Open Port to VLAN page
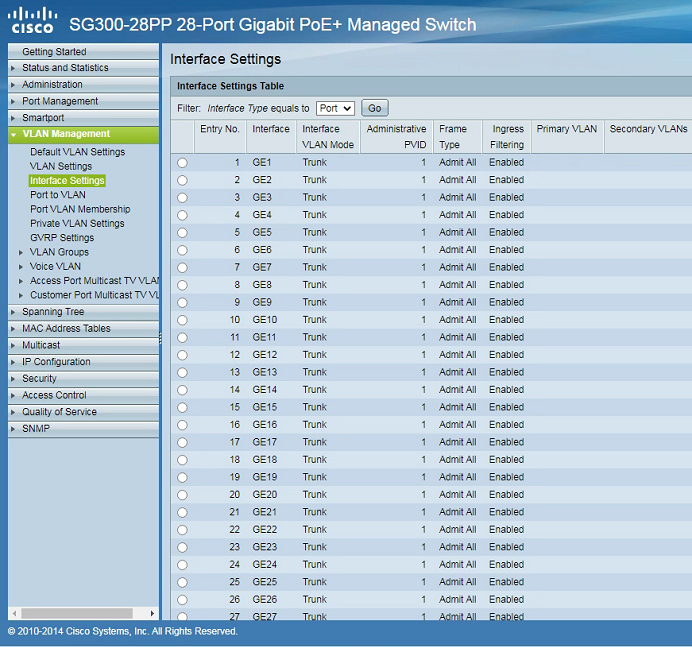 57,195
